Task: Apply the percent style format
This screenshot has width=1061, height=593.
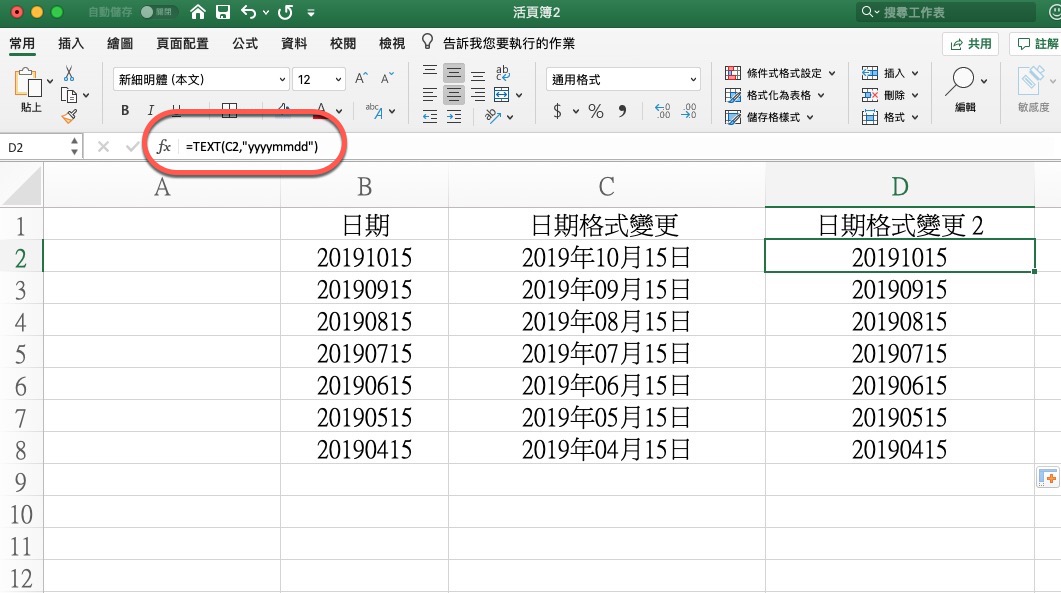Action: tap(595, 112)
